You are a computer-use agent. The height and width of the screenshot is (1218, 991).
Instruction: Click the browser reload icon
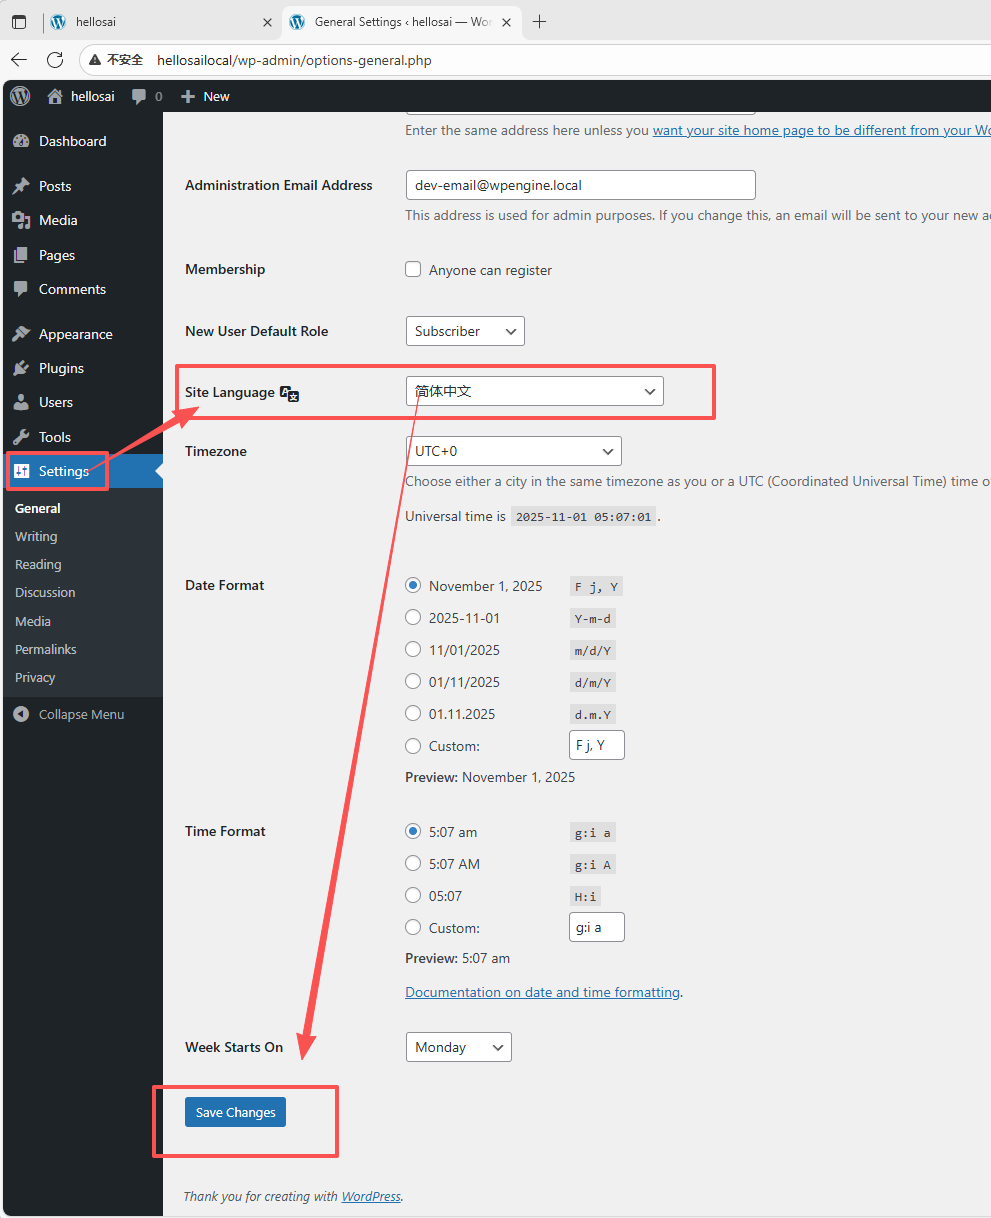(55, 60)
